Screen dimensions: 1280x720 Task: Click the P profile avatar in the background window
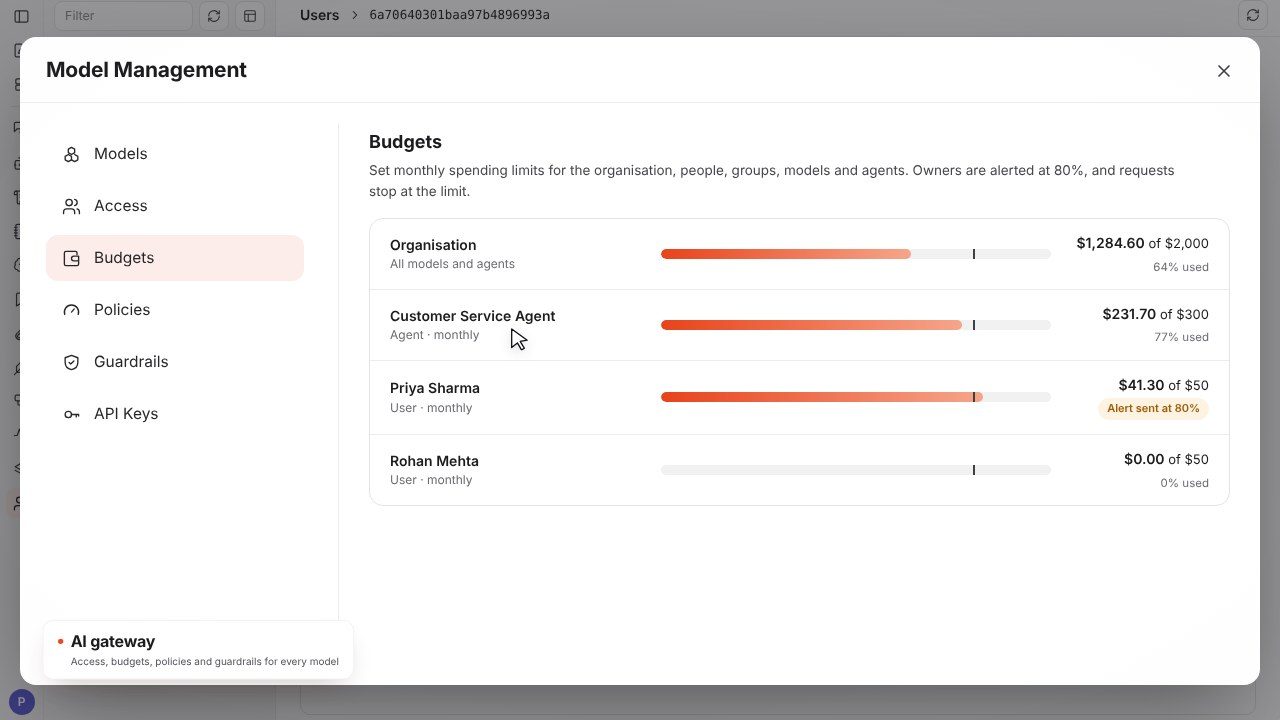pyautogui.click(x=21, y=702)
